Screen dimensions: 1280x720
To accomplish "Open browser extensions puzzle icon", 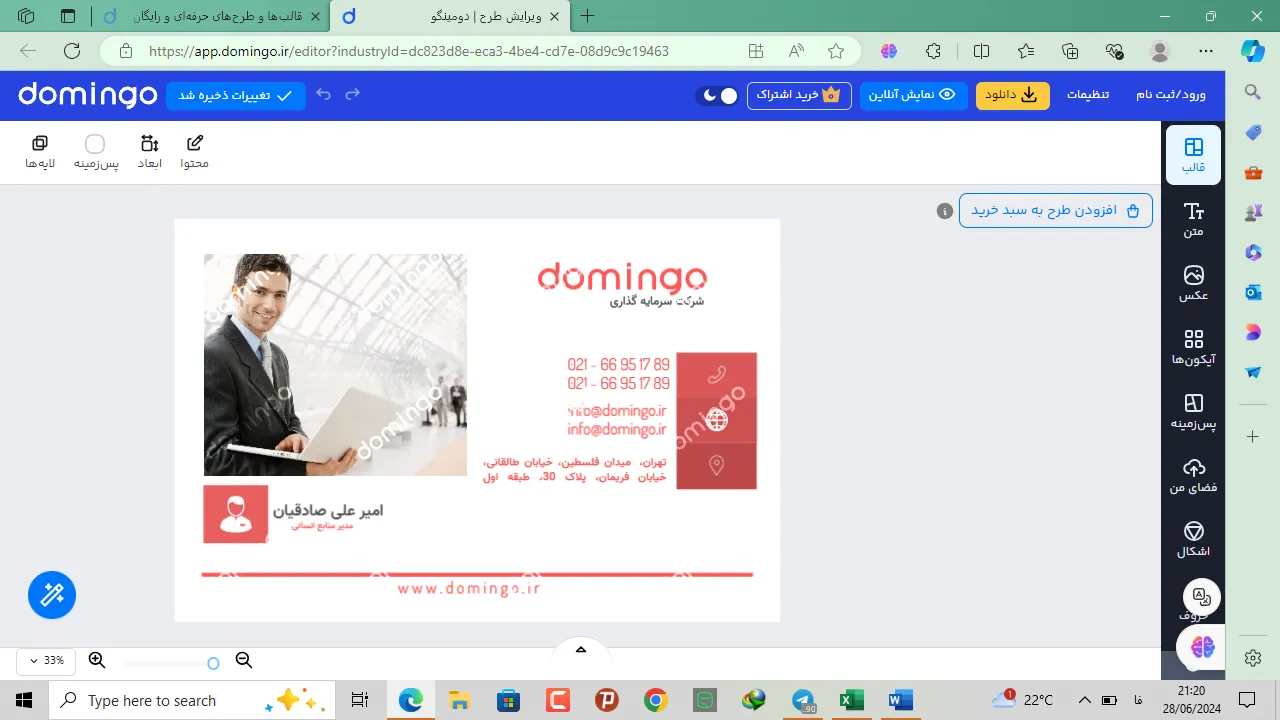I will coord(933,51).
